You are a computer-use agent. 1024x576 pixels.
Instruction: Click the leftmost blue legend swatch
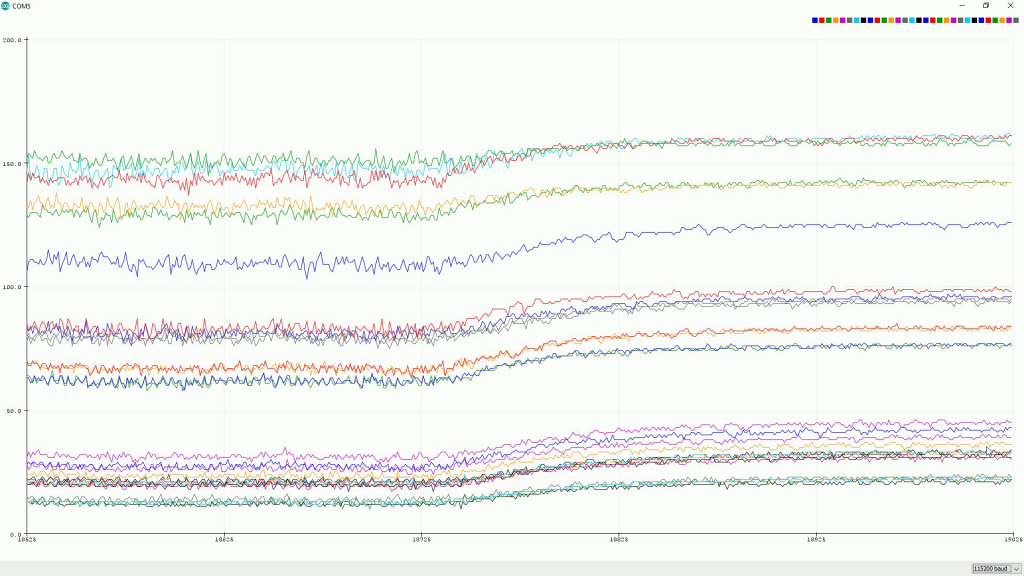[815, 20]
